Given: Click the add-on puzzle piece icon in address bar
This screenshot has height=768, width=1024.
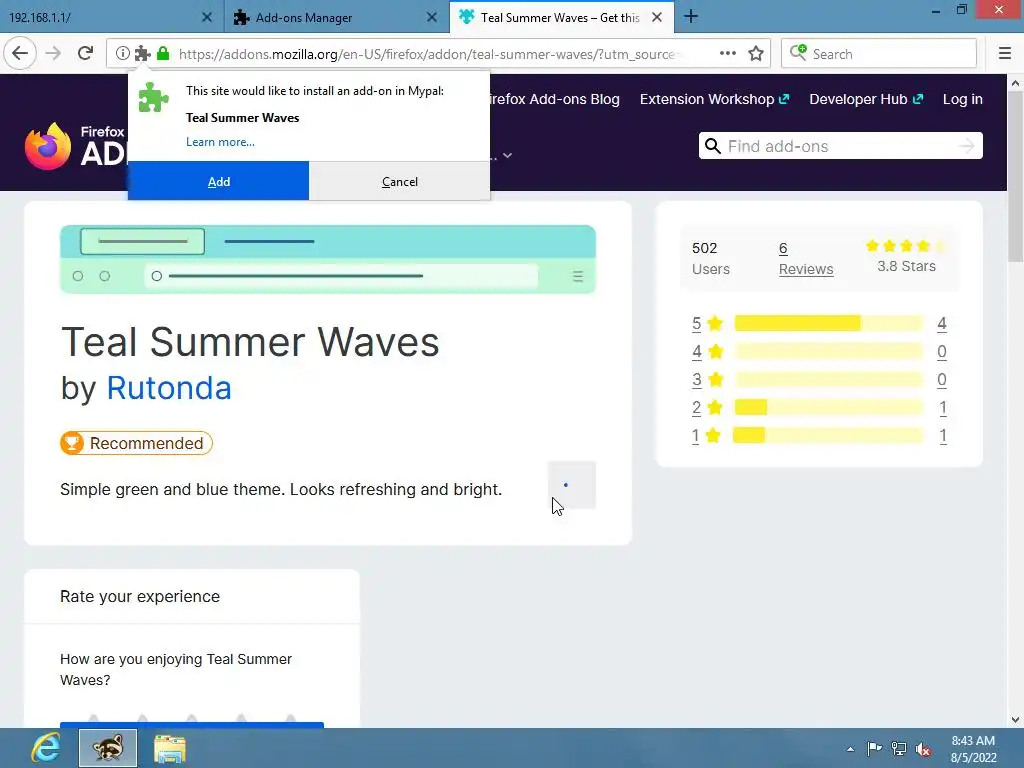Looking at the screenshot, I should click(x=142, y=54).
